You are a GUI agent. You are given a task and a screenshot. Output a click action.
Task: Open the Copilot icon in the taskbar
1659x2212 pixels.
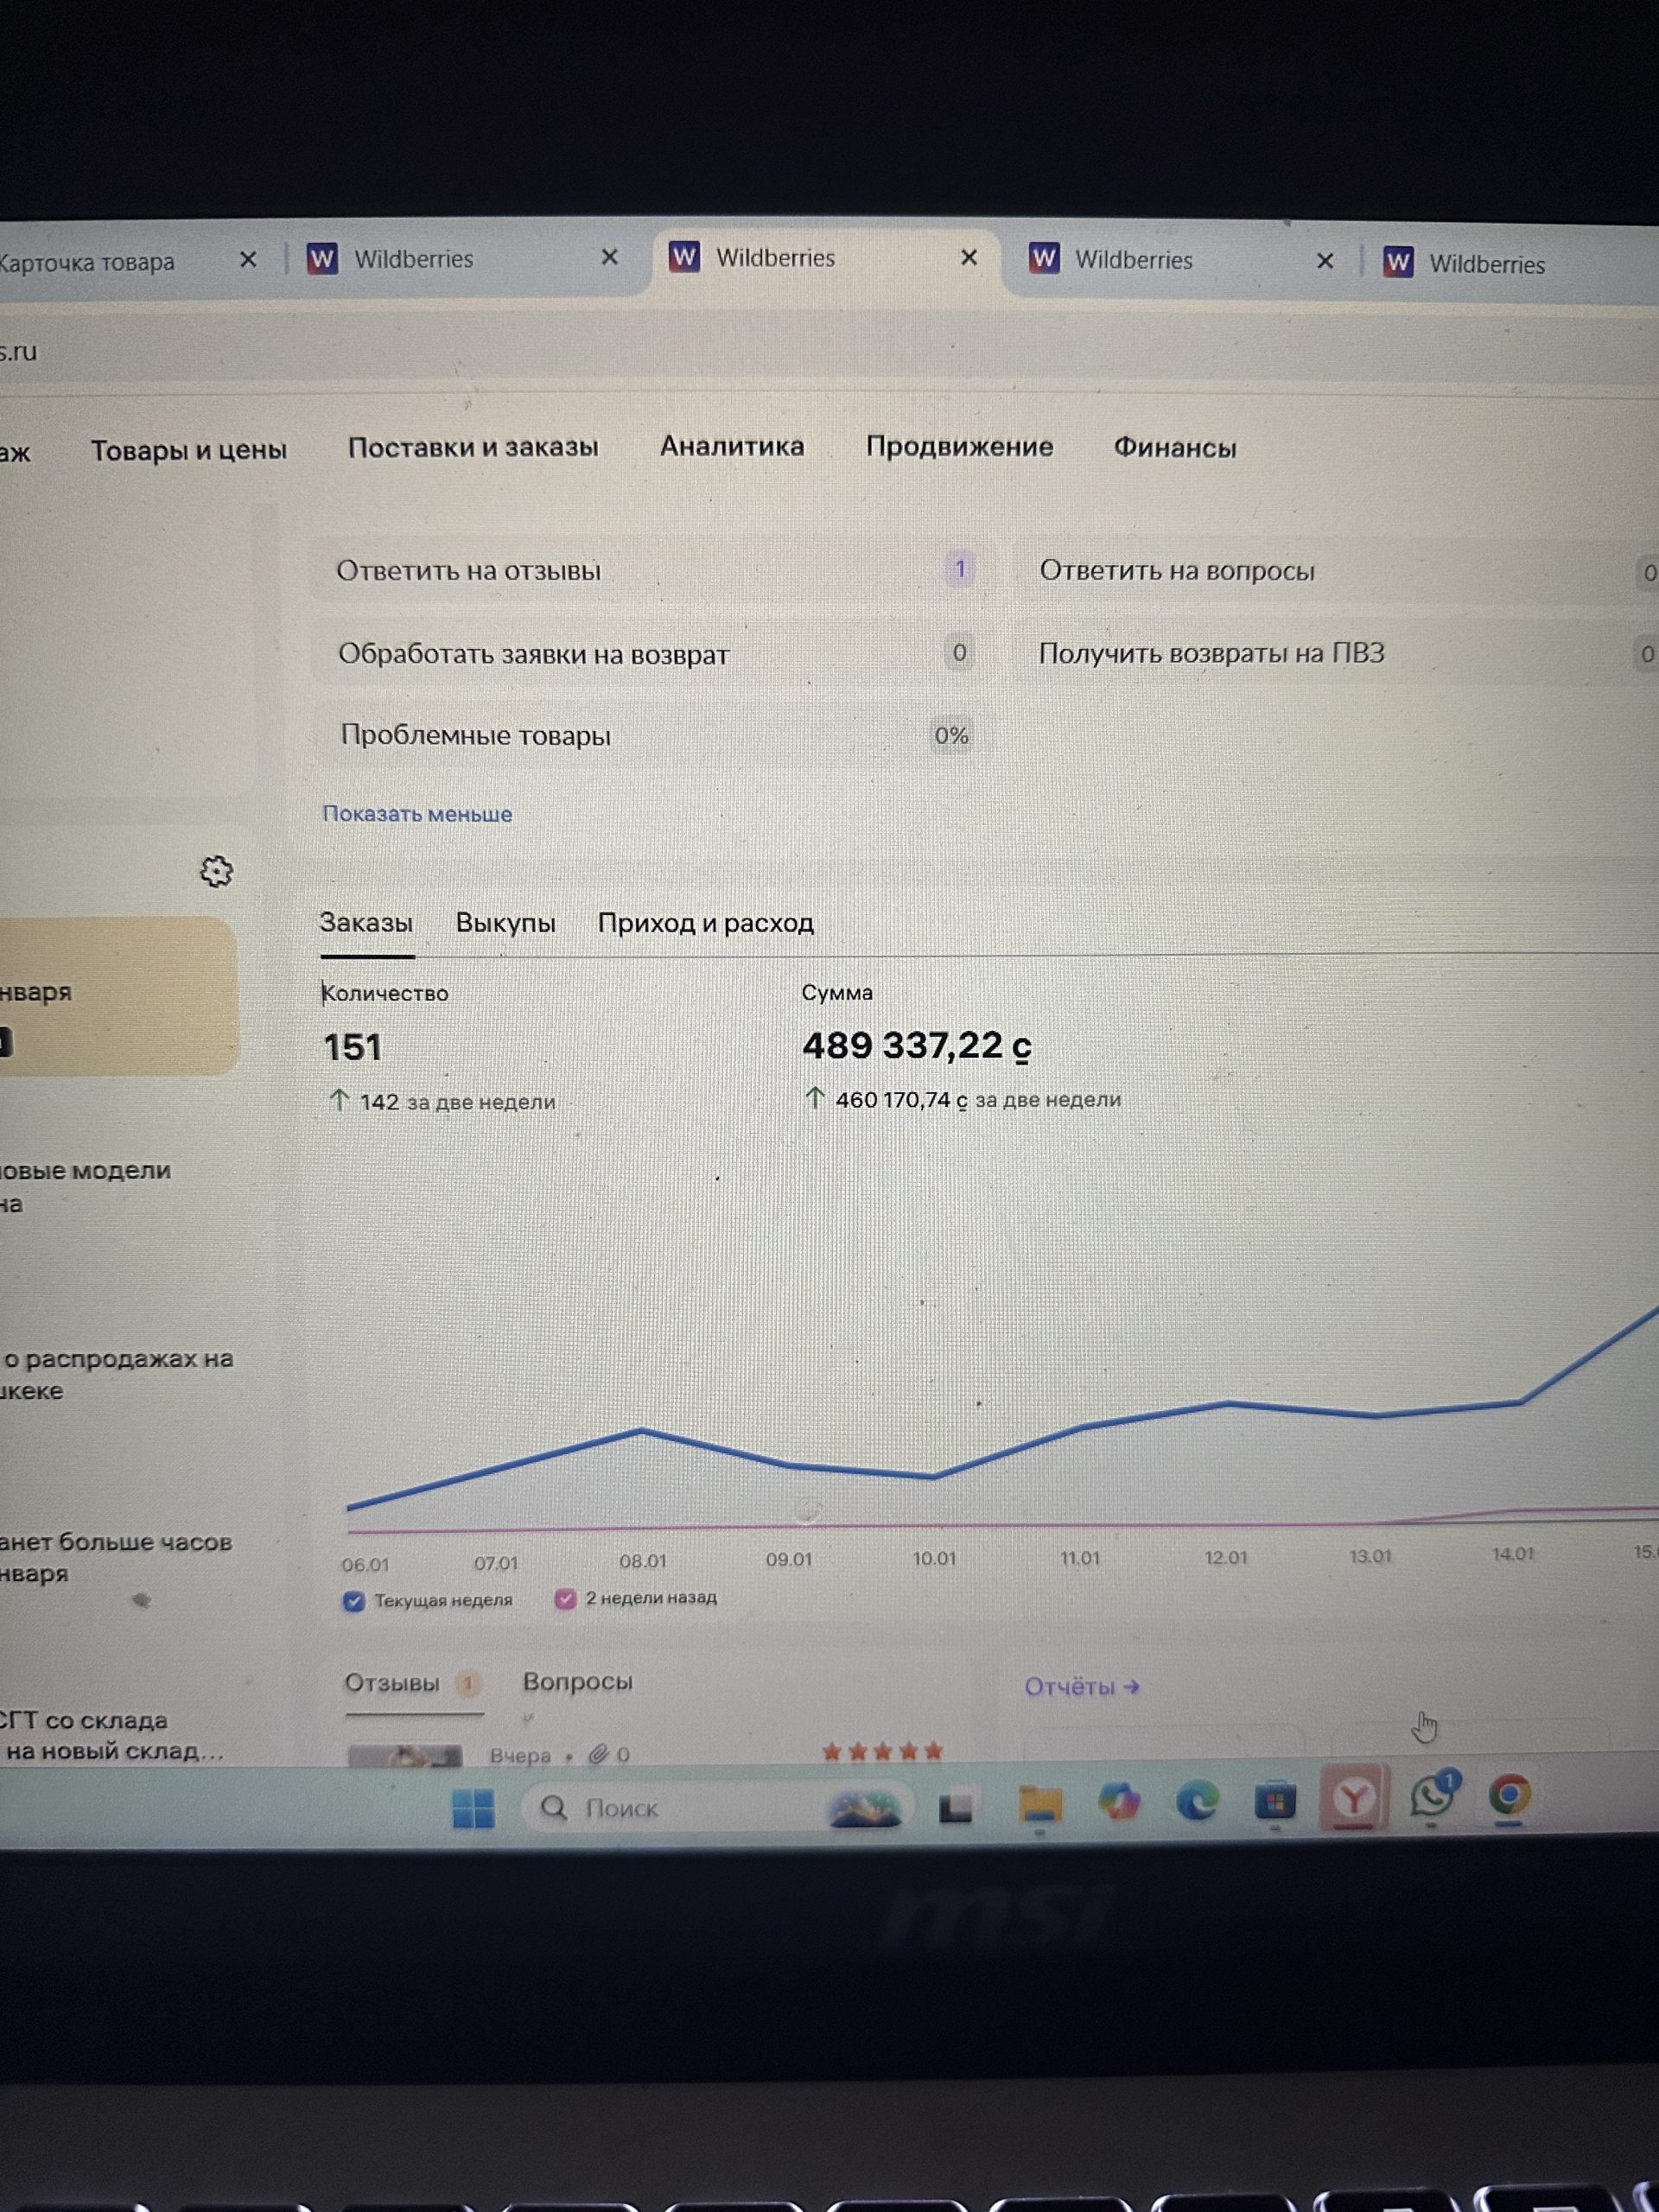[x=1118, y=1803]
